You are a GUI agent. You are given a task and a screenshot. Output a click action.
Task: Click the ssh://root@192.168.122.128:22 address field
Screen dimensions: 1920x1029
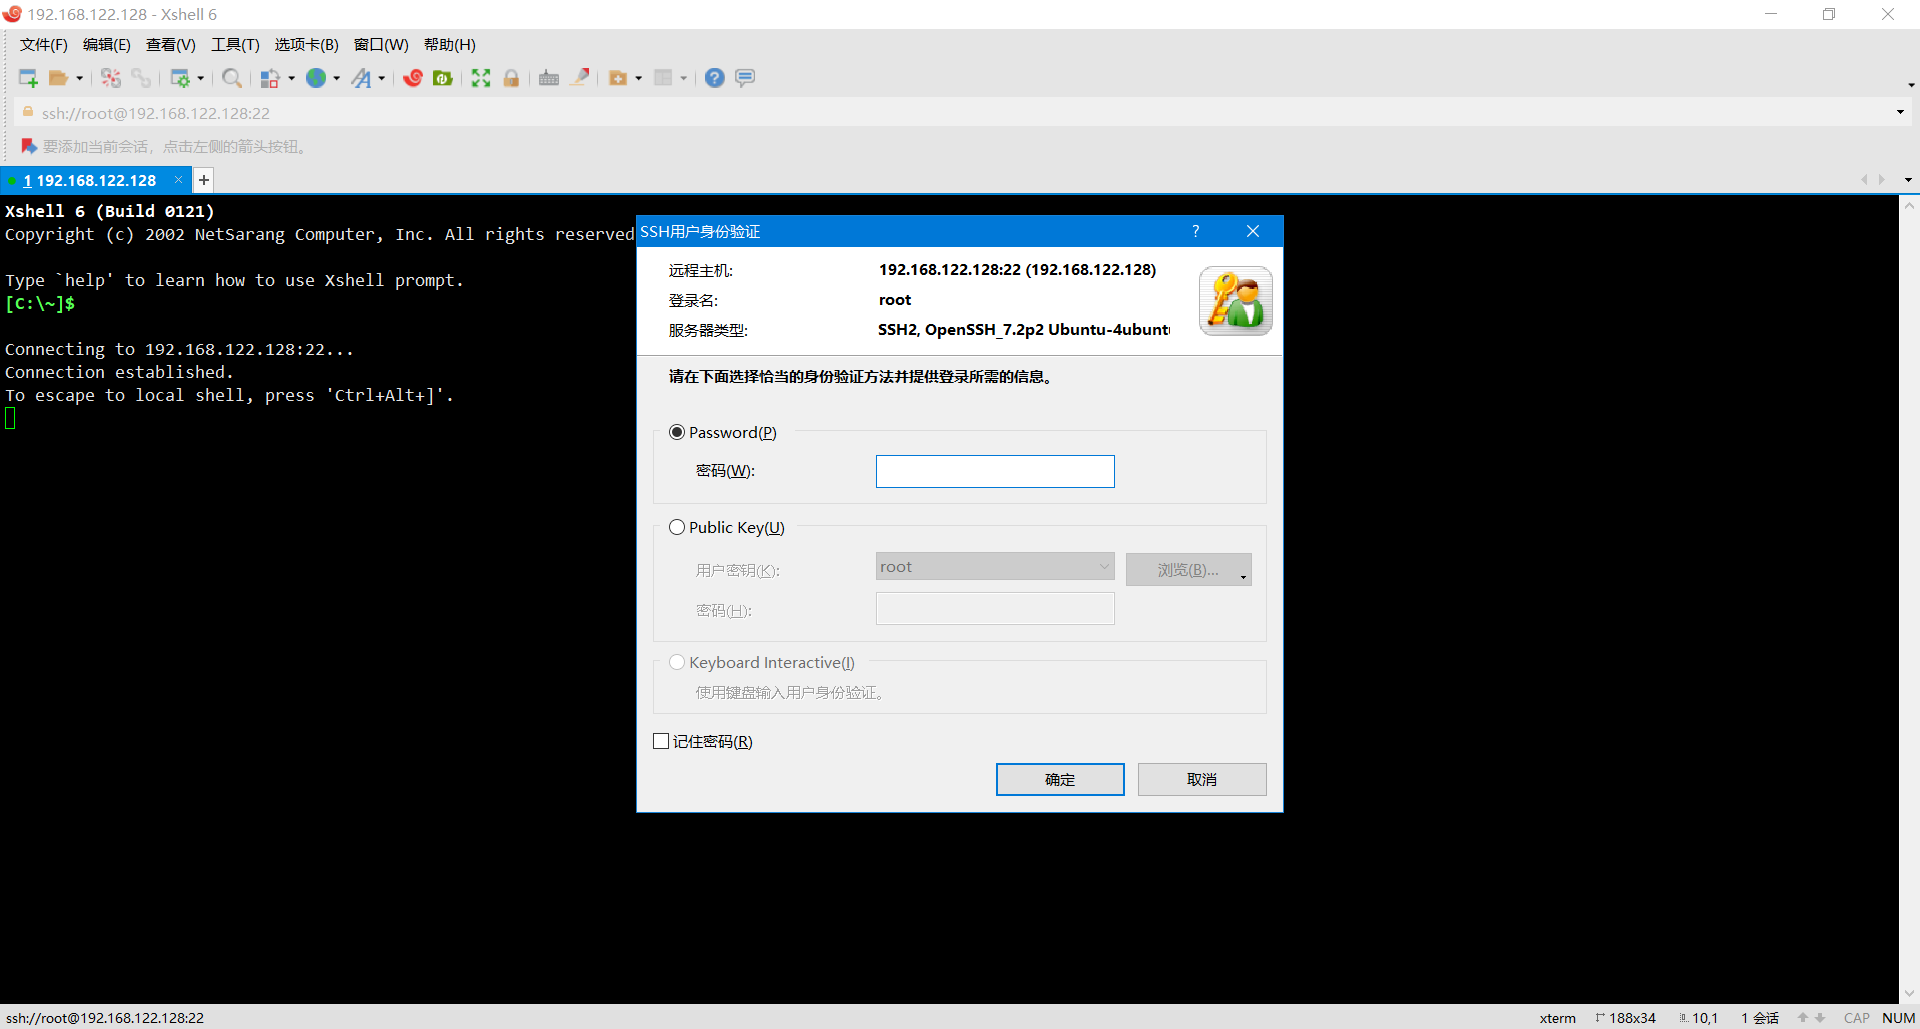960,113
